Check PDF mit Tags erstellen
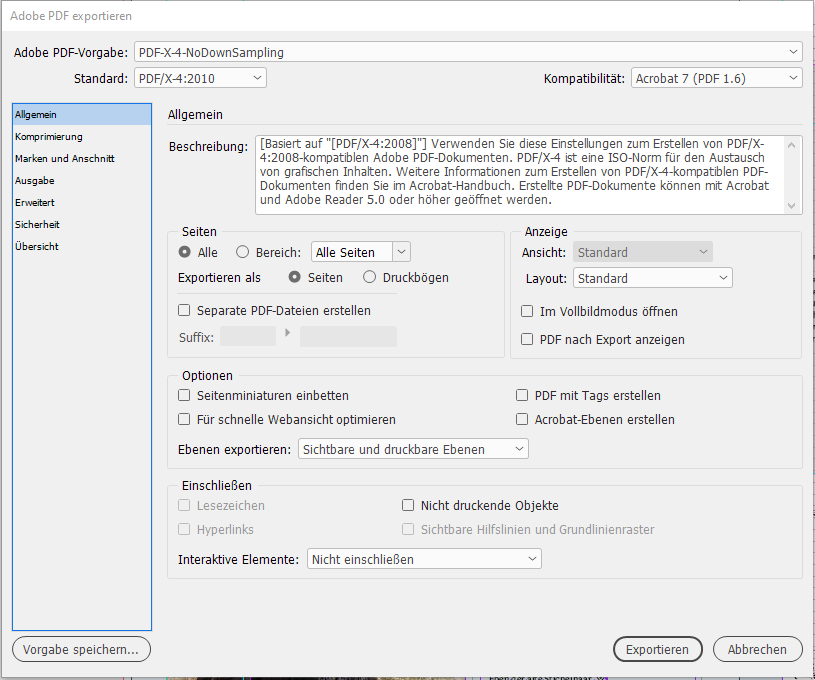The width and height of the screenshot is (815, 680). [x=521, y=395]
